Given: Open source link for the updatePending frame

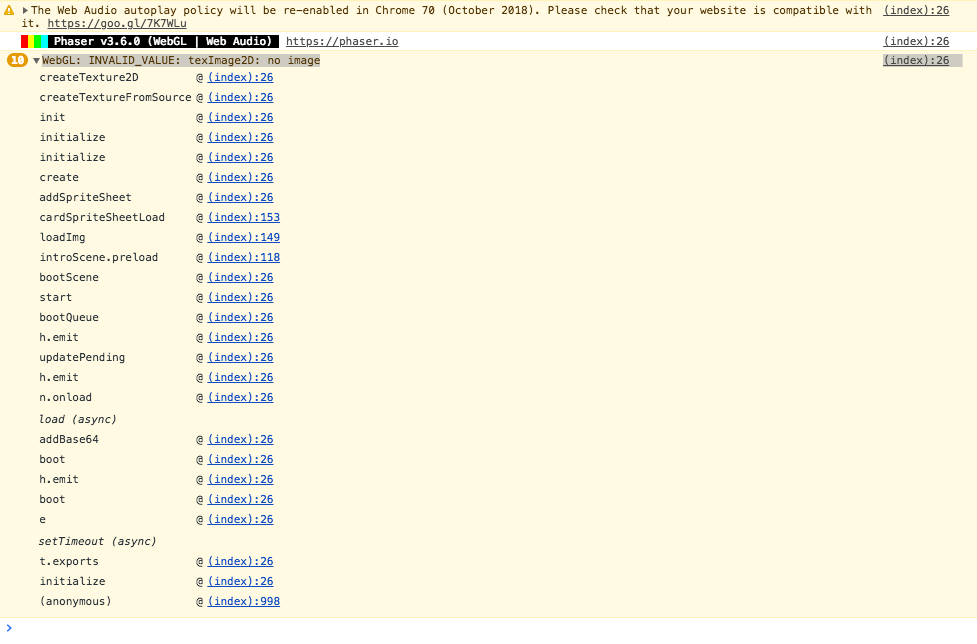Looking at the screenshot, I should (240, 357).
